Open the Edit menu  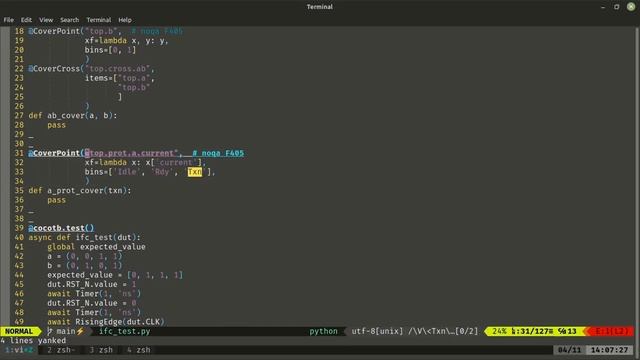[x=26, y=20]
